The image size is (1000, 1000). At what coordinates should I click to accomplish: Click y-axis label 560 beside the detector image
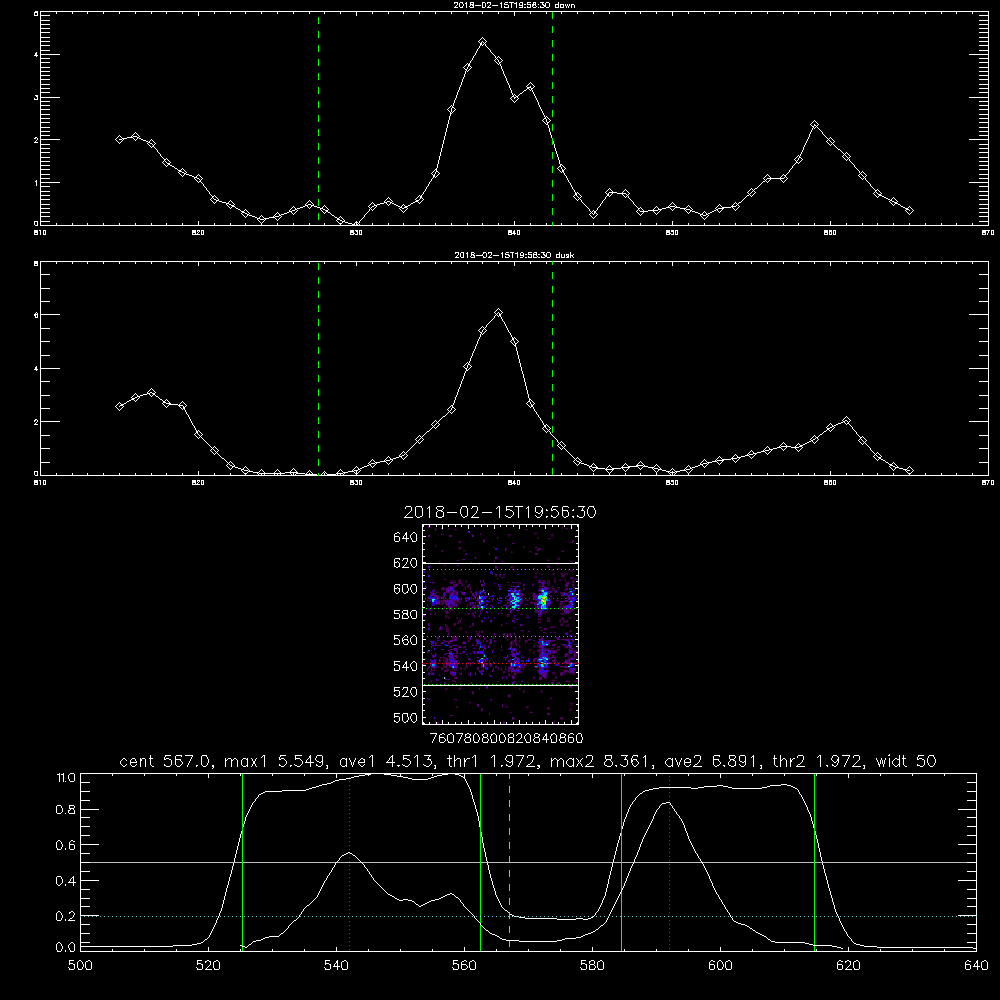point(406,640)
